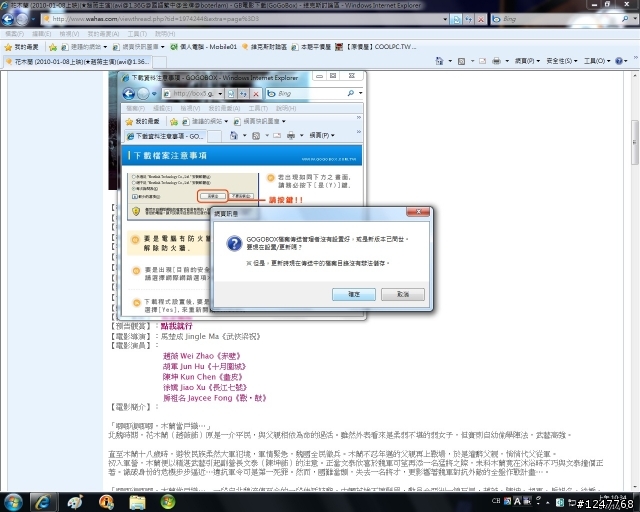Open 房祖名 Jaycee Fong link

click(x=214, y=398)
